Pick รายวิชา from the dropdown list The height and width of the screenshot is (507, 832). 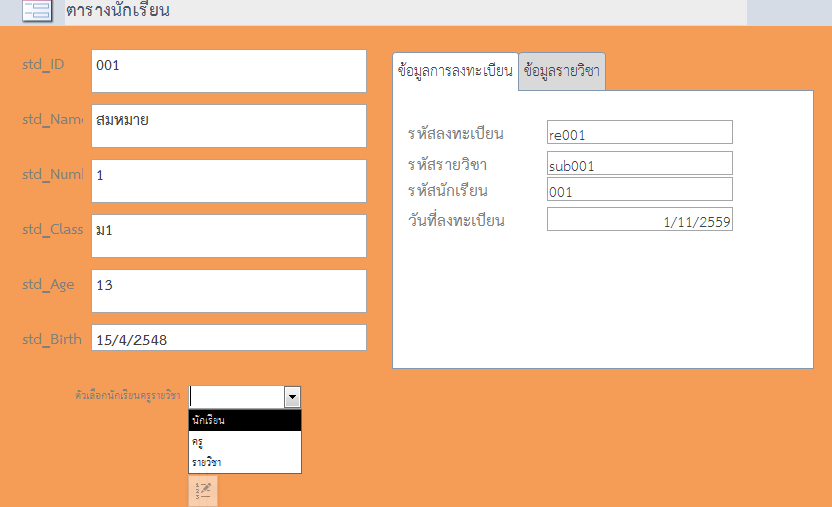point(244,462)
